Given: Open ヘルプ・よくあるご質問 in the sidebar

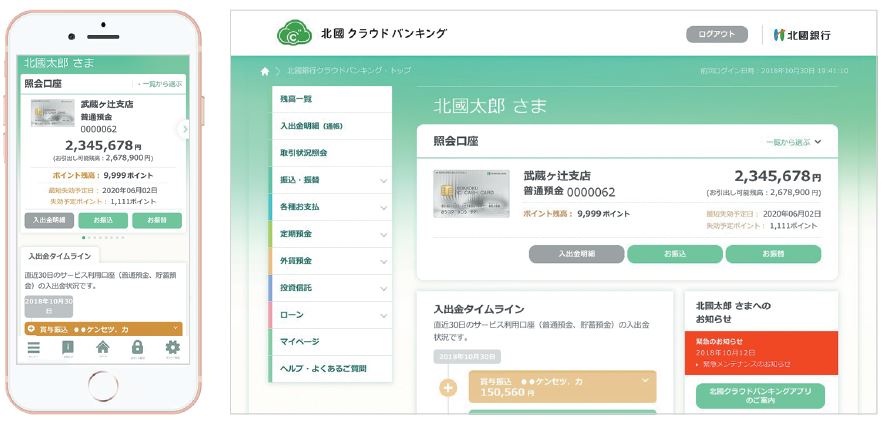Looking at the screenshot, I should pos(331,369).
